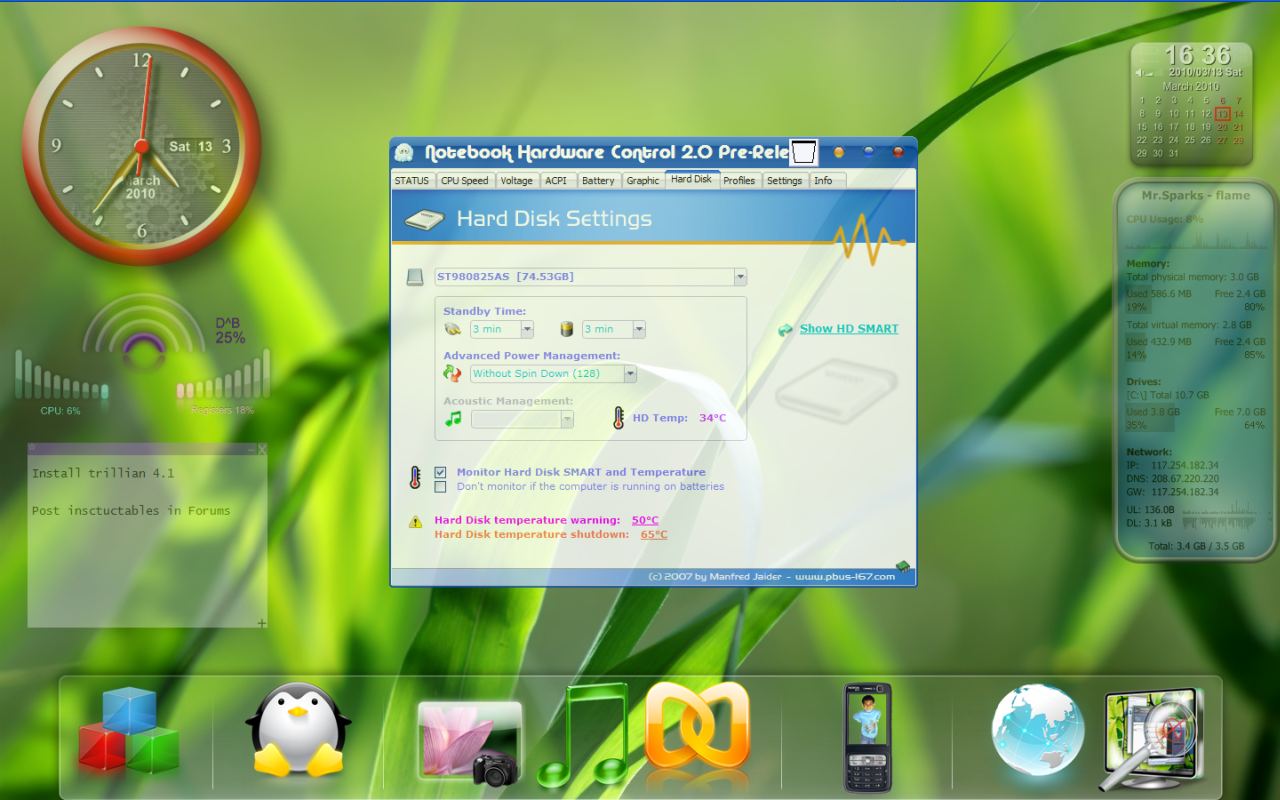Open the Nokia phone dock icon
Viewport: 1280px width, 800px height.
coord(867,737)
